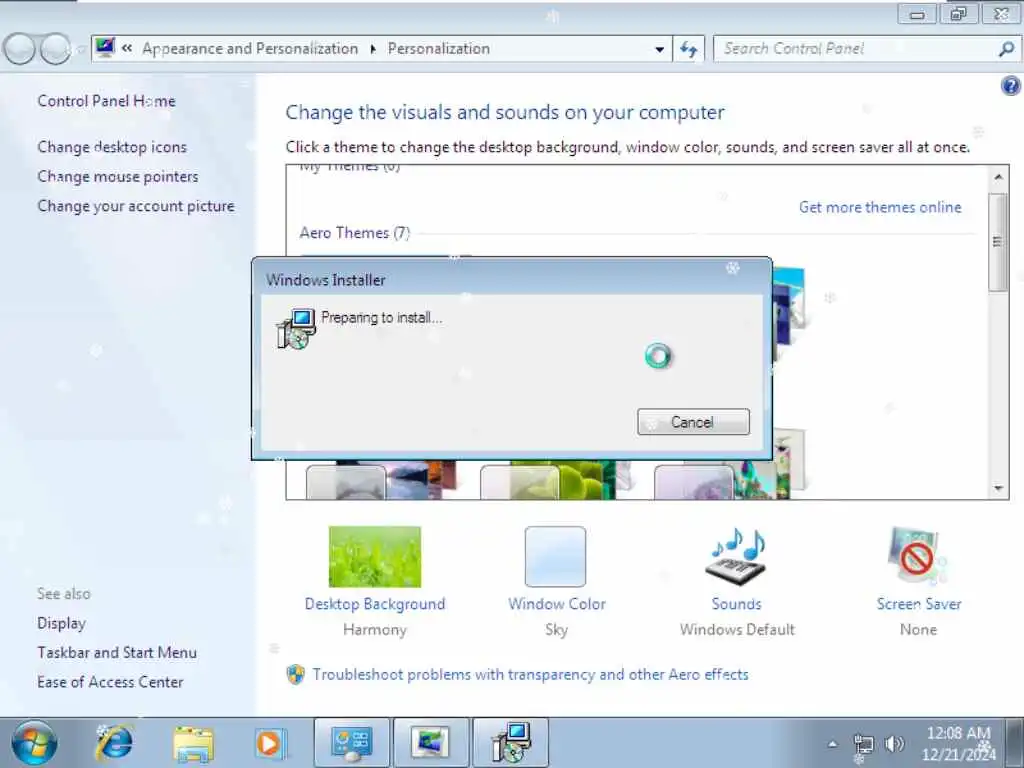Open the clock showing 12:08 AM

[x=958, y=743]
